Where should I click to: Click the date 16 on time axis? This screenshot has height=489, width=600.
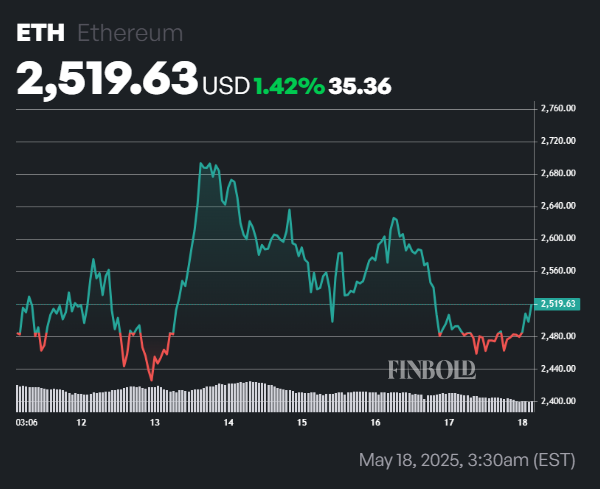click(x=375, y=422)
